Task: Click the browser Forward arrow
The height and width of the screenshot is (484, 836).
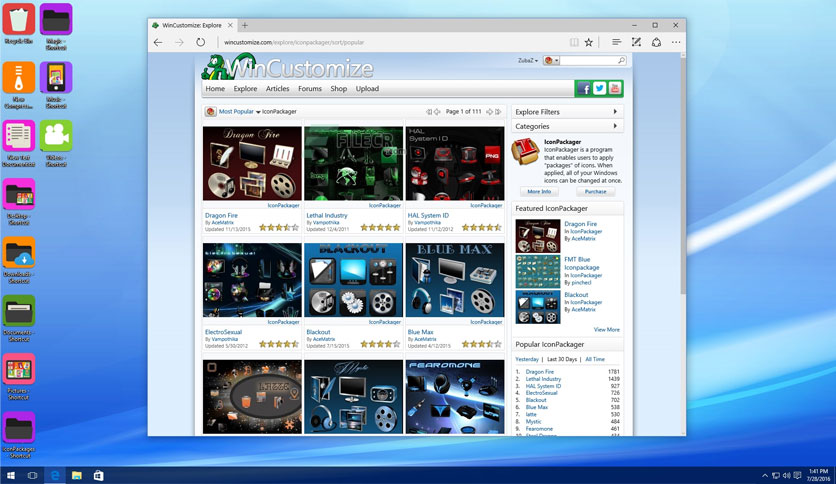Action: pyautogui.click(x=179, y=42)
